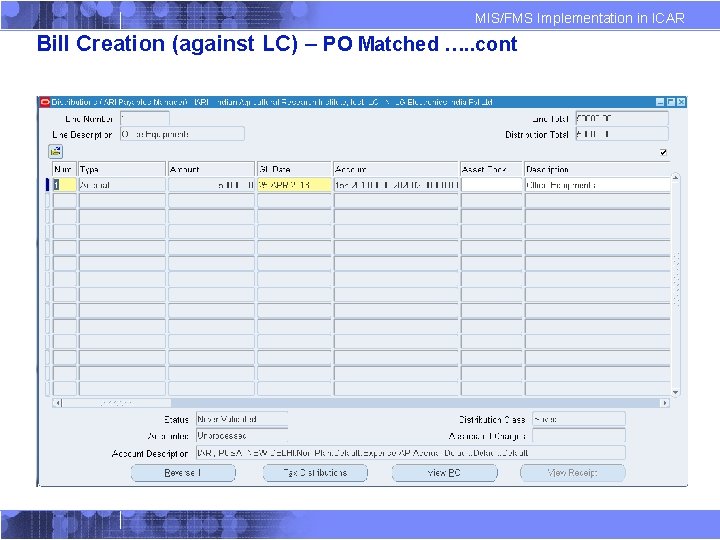Click the Line Total field
The width and height of the screenshot is (720, 540).
[x=622, y=118]
